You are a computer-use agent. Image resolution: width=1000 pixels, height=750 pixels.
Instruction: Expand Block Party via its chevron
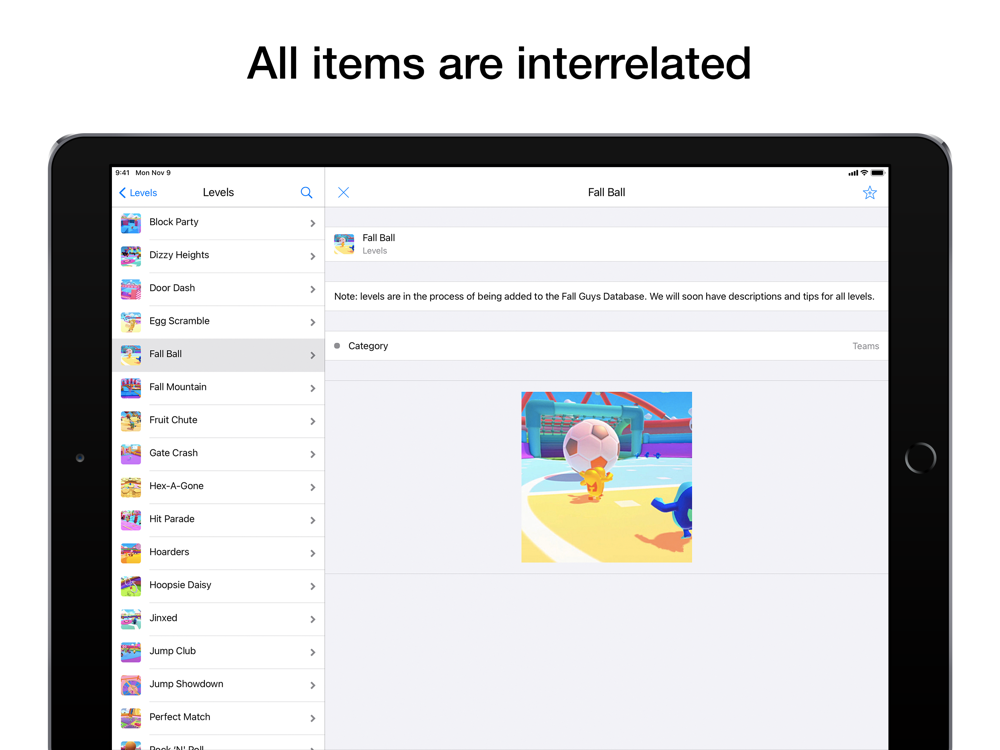tap(312, 223)
